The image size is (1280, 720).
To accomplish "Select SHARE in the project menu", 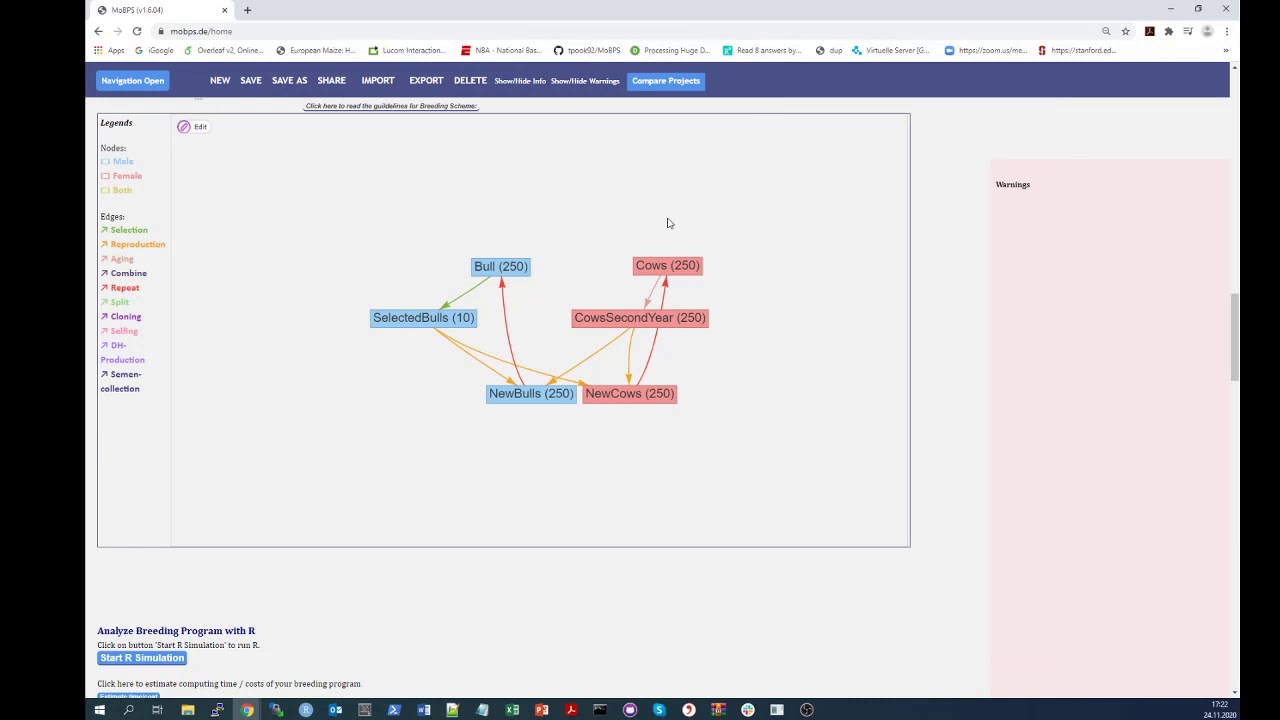I will pos(331,81).
